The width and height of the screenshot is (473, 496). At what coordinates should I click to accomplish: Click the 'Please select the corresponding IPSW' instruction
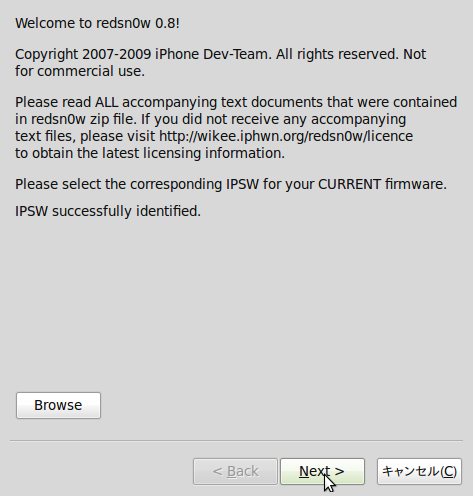click(x=231, y=184)
